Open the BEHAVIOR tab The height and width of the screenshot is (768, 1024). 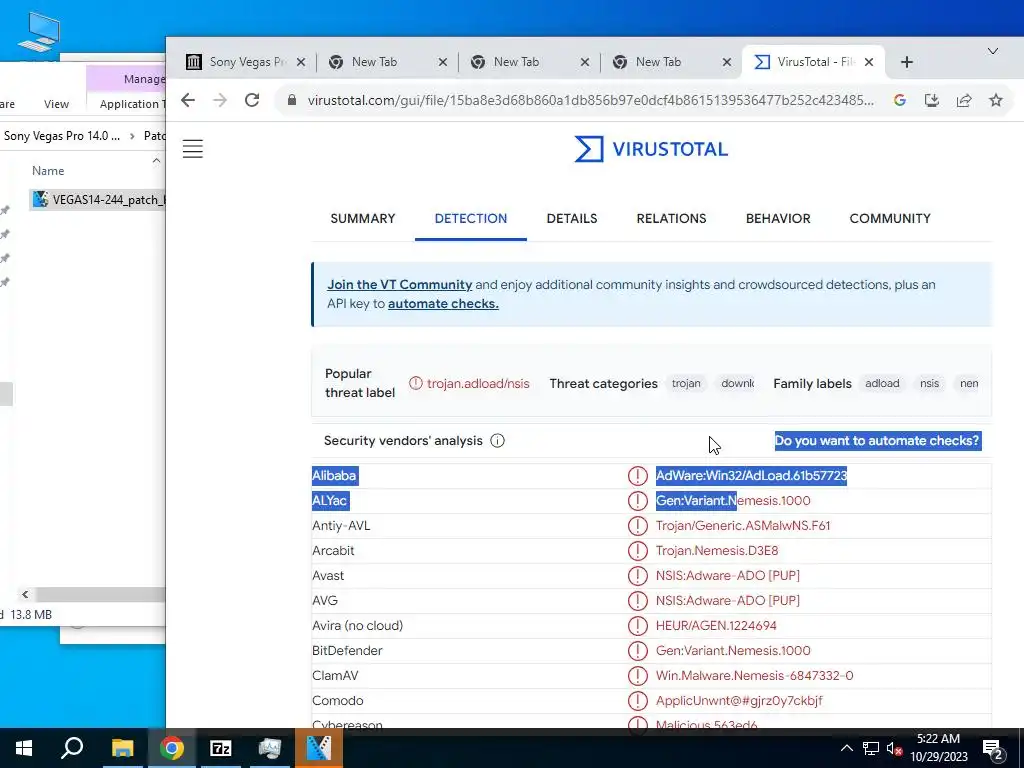pos(778,219)
